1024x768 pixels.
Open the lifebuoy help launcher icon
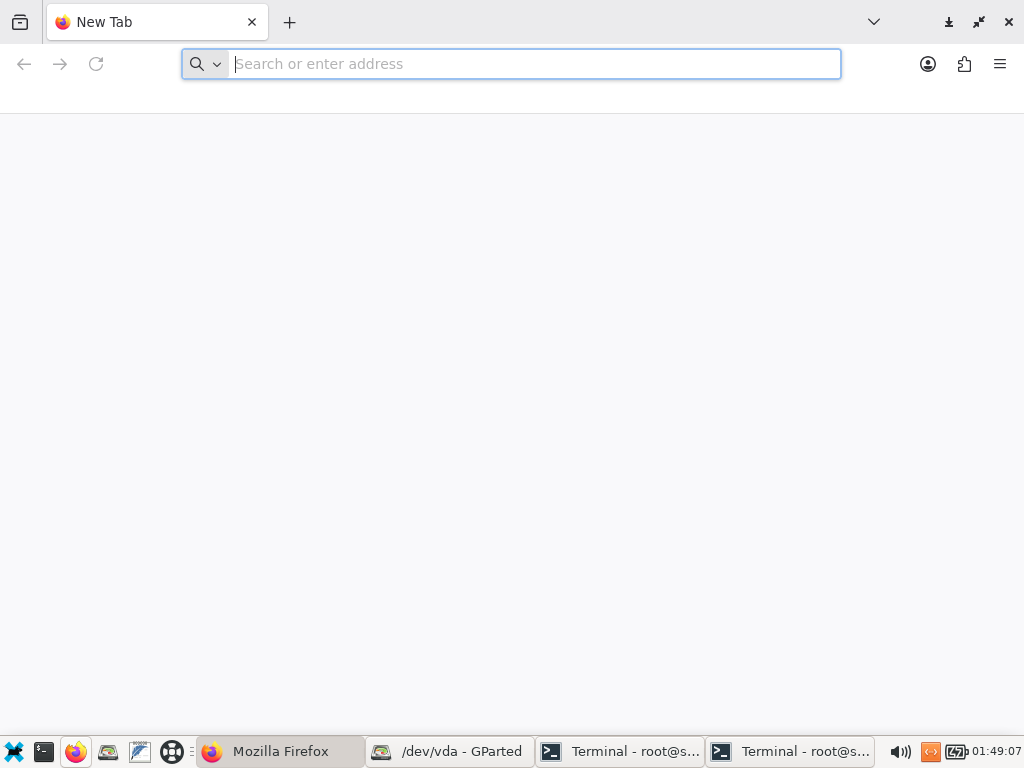[x=172, y=752]
